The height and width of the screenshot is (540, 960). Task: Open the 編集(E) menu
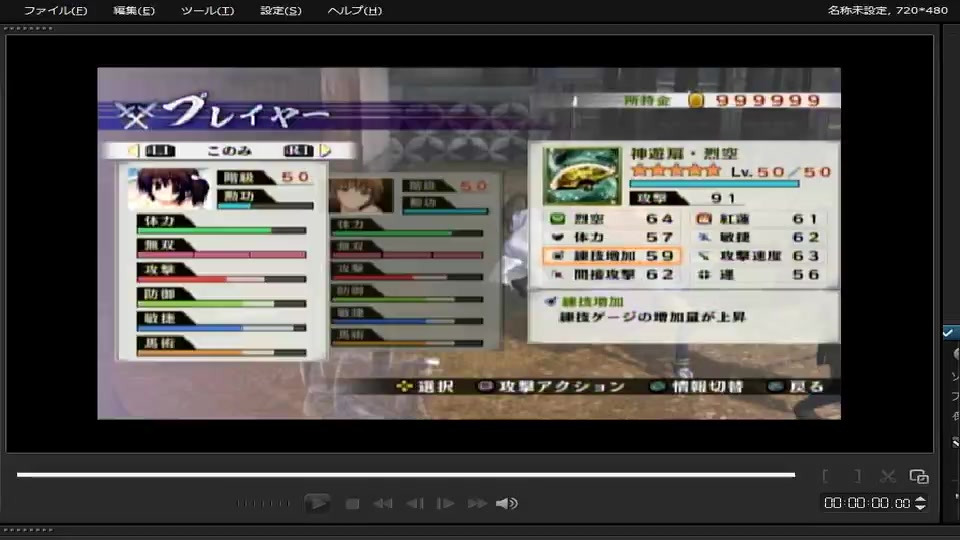click(134, 10)
